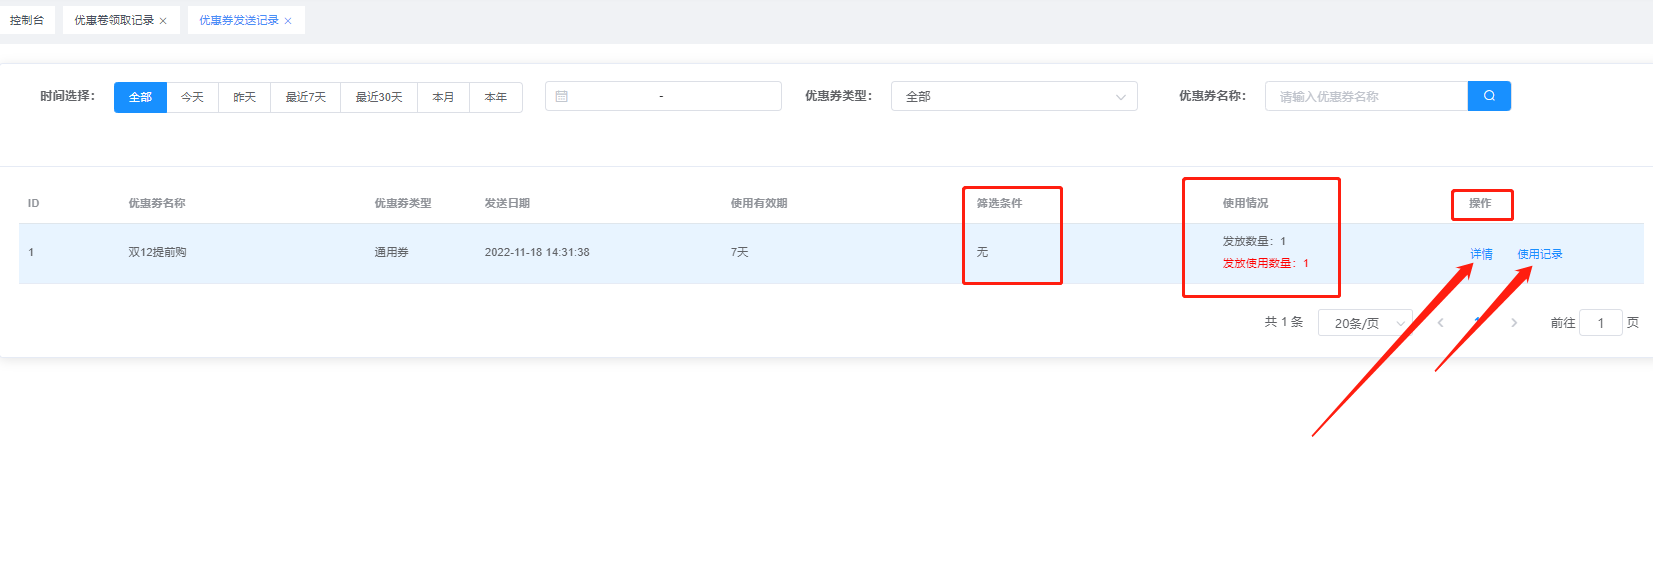Select the 全部 time filter

(140, 97)
